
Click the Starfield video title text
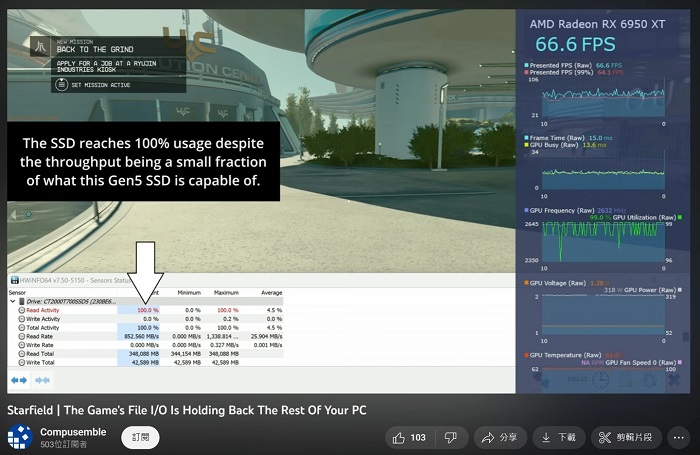click(187, 410)
